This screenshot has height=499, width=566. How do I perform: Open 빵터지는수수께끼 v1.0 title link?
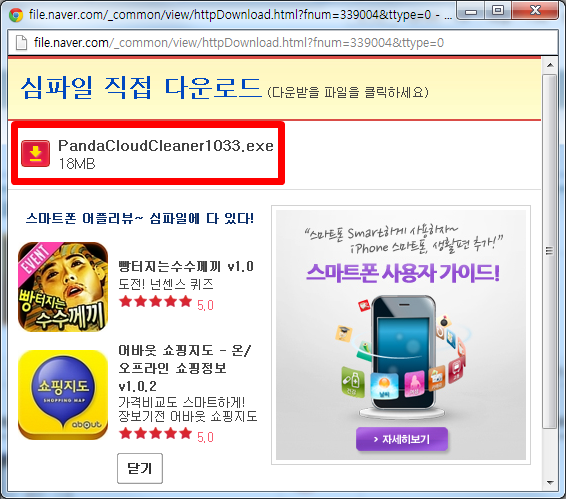186,267
